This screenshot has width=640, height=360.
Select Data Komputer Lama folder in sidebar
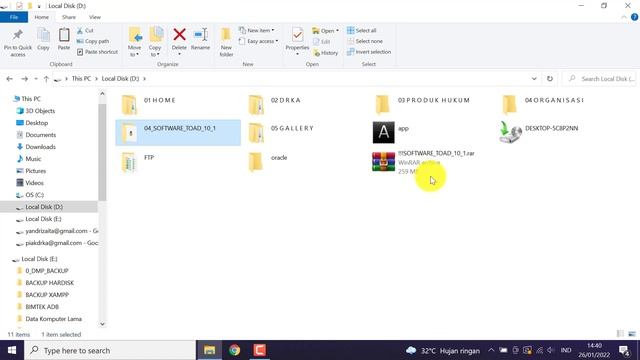point(53,319)
